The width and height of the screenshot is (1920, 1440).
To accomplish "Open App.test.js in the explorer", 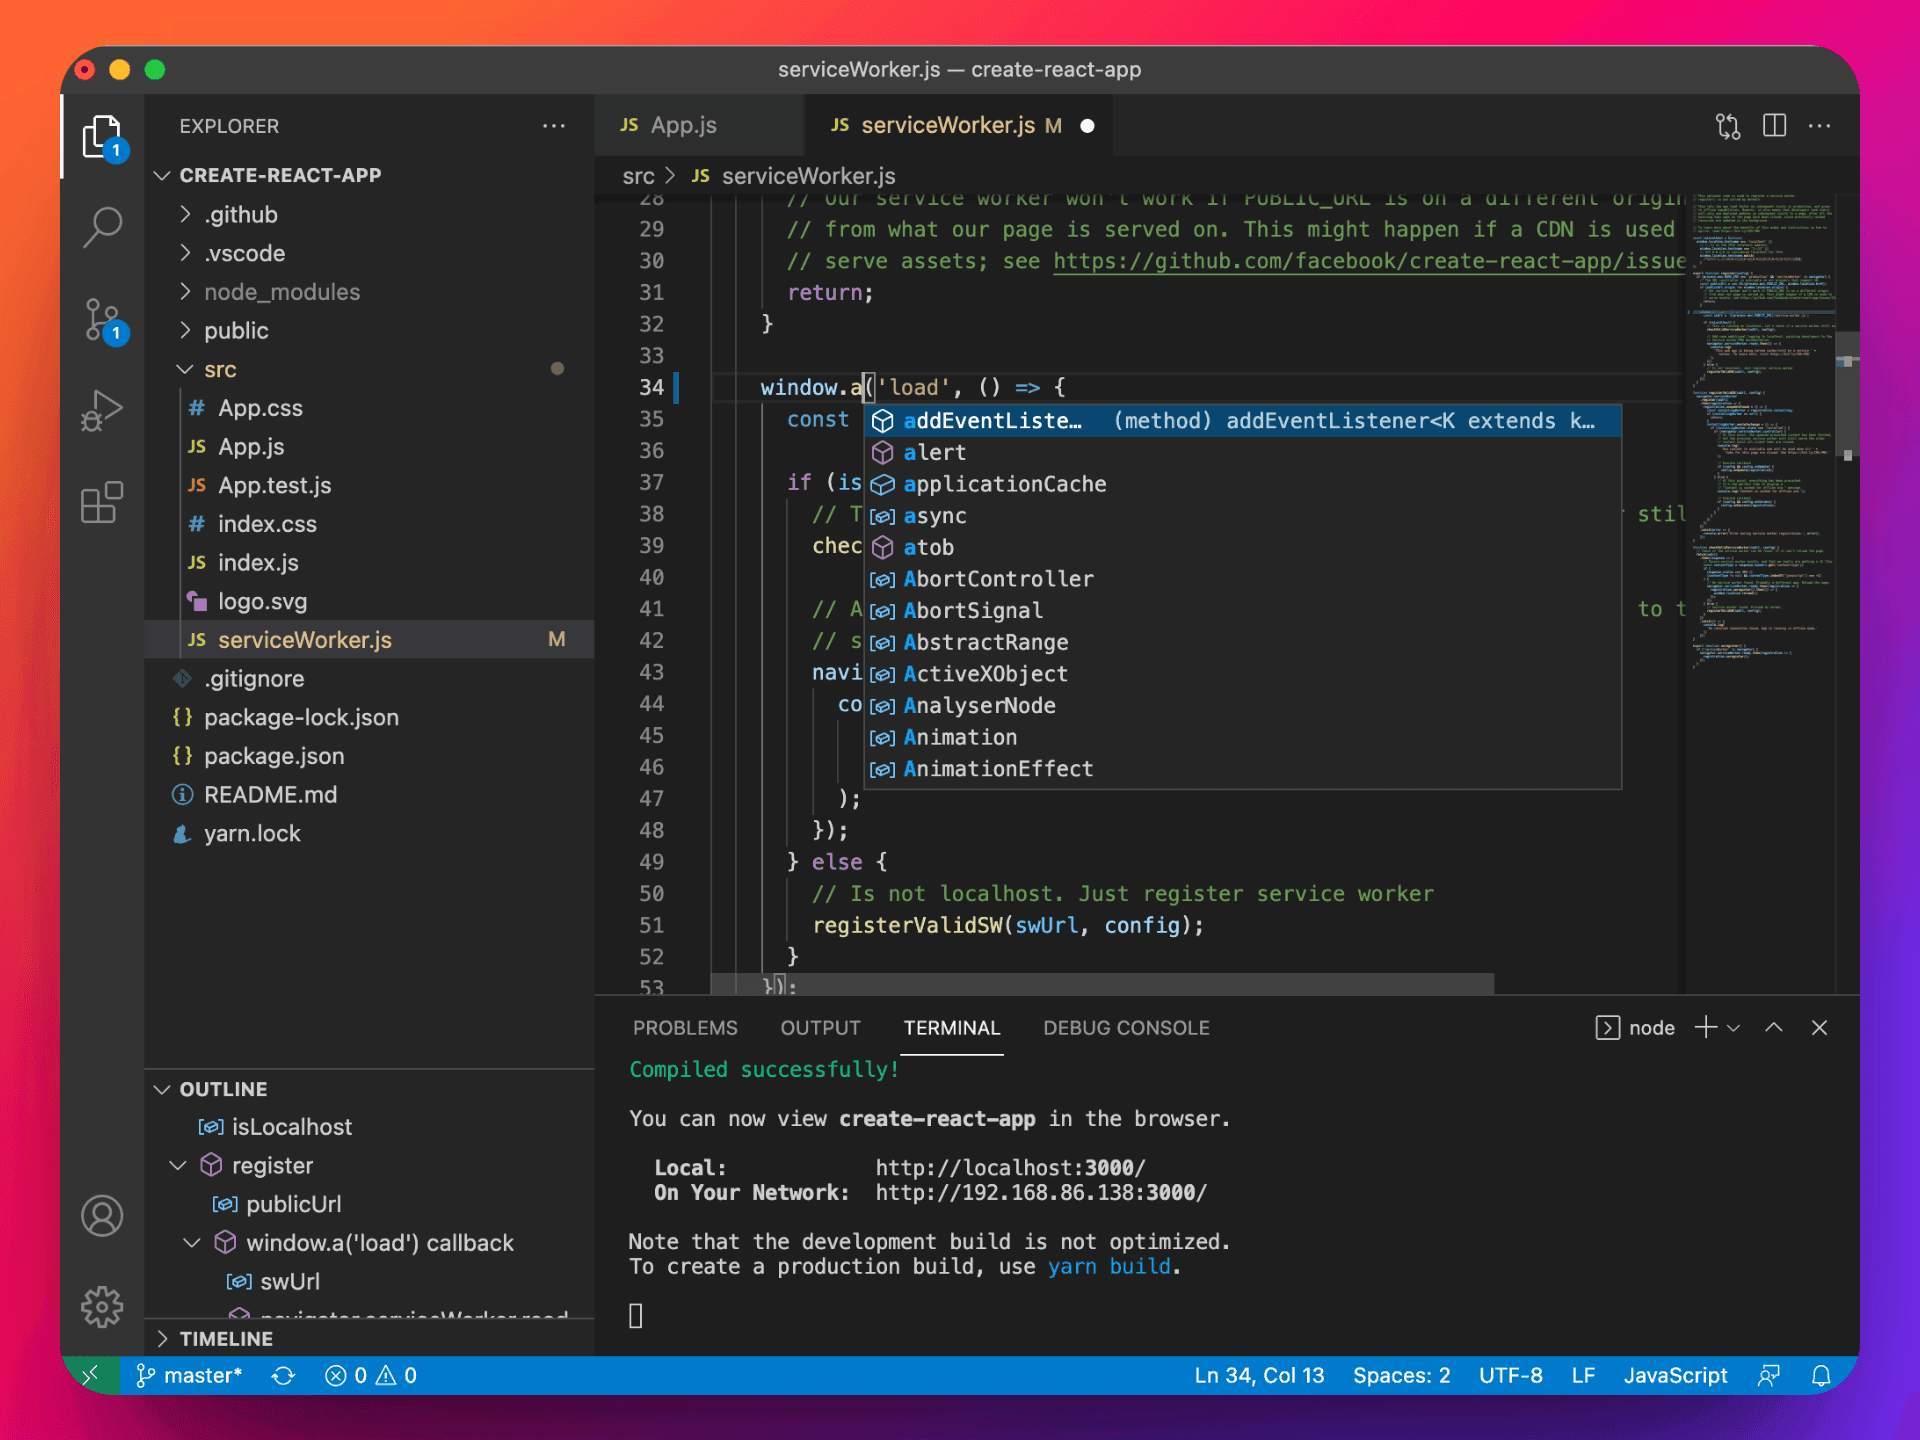I will (369, 485).
